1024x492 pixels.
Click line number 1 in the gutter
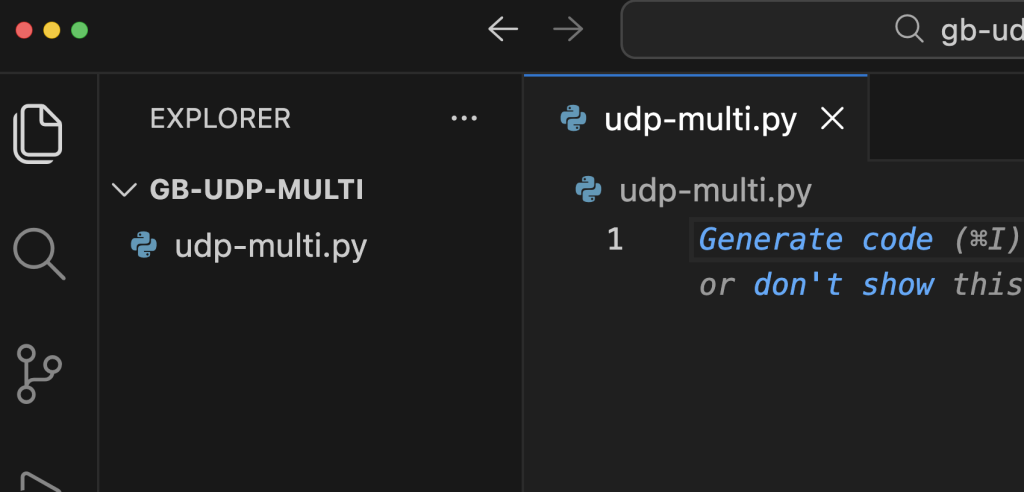click(614, 240)
